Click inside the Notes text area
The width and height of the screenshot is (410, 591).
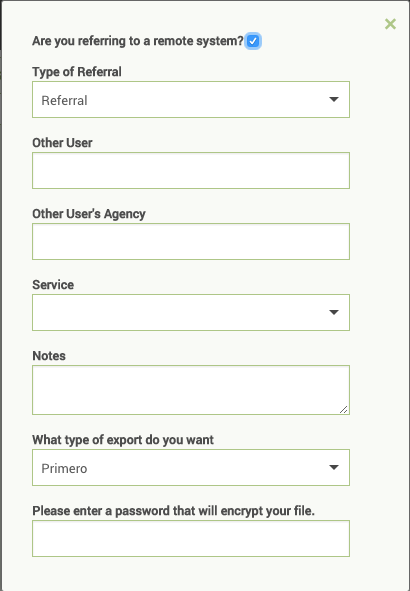(x=191, y=390)
